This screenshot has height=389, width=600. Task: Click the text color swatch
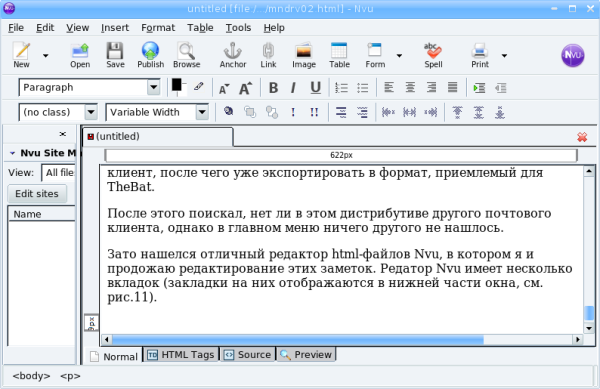point(177,85)
